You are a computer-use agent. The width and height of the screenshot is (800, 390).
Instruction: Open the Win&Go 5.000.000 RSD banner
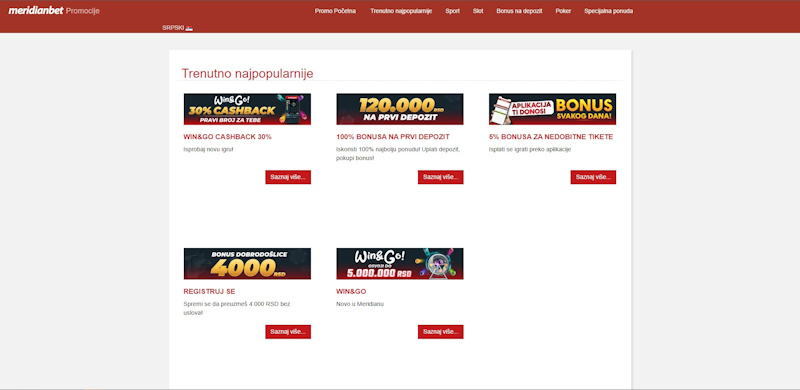(400, 264)
